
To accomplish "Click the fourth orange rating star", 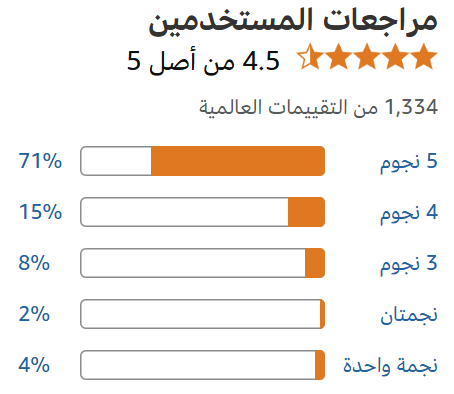I will point(338,56).
